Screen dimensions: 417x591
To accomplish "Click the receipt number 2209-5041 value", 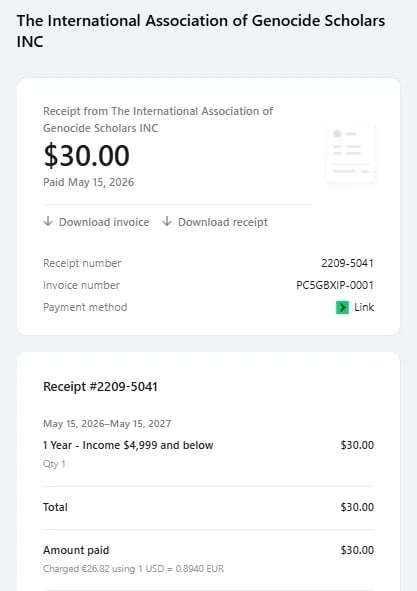I will [347, 263].
